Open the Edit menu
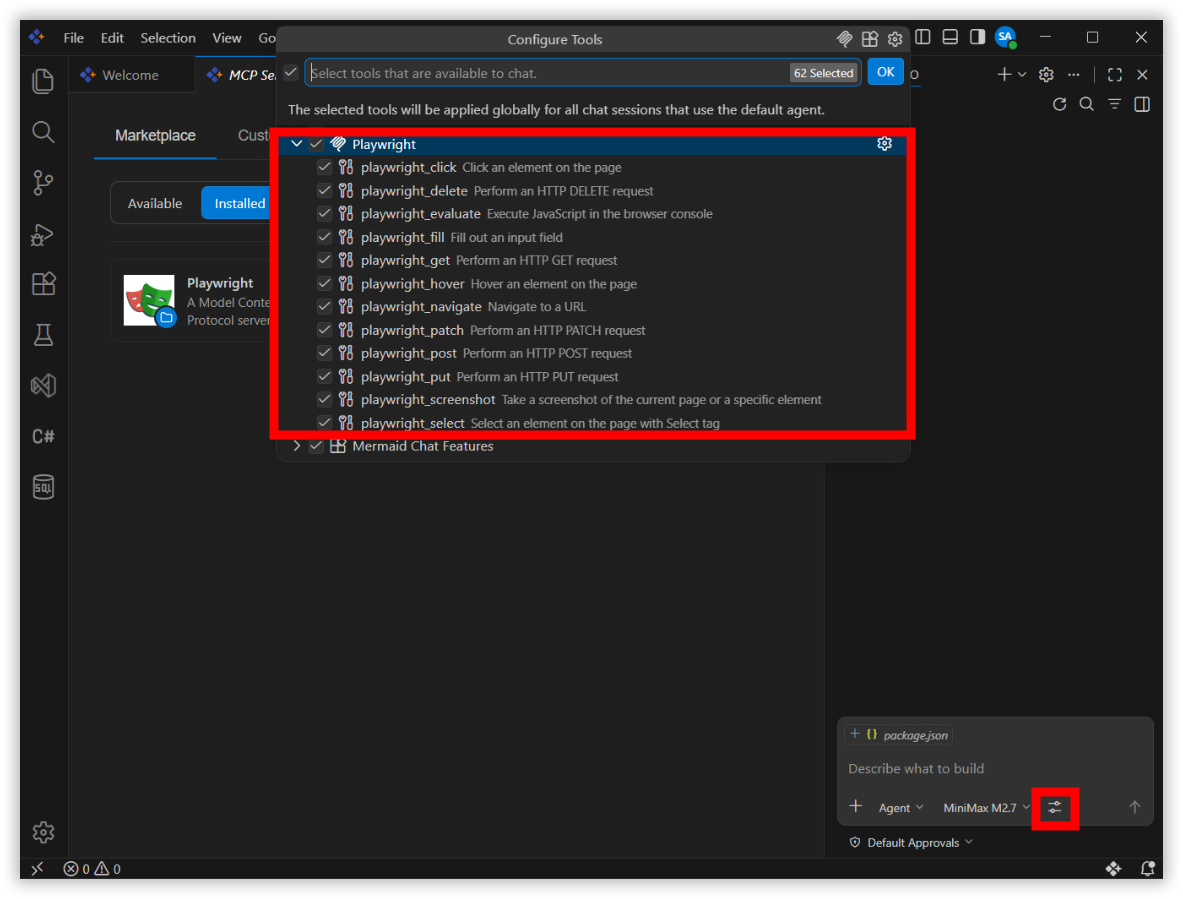1183x899 pixels. coord(112,38)
